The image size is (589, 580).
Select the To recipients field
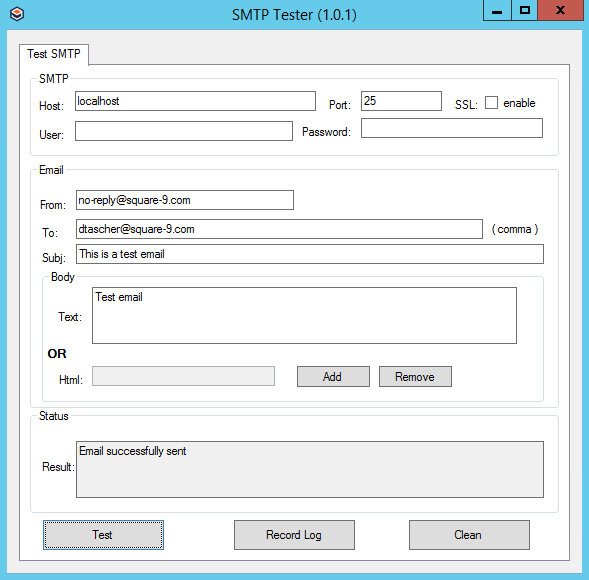click(x=279, y=229)
